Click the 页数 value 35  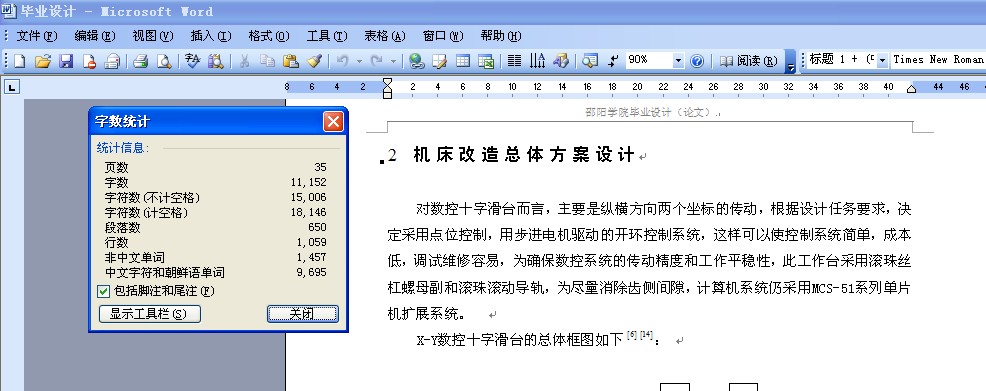320,167
